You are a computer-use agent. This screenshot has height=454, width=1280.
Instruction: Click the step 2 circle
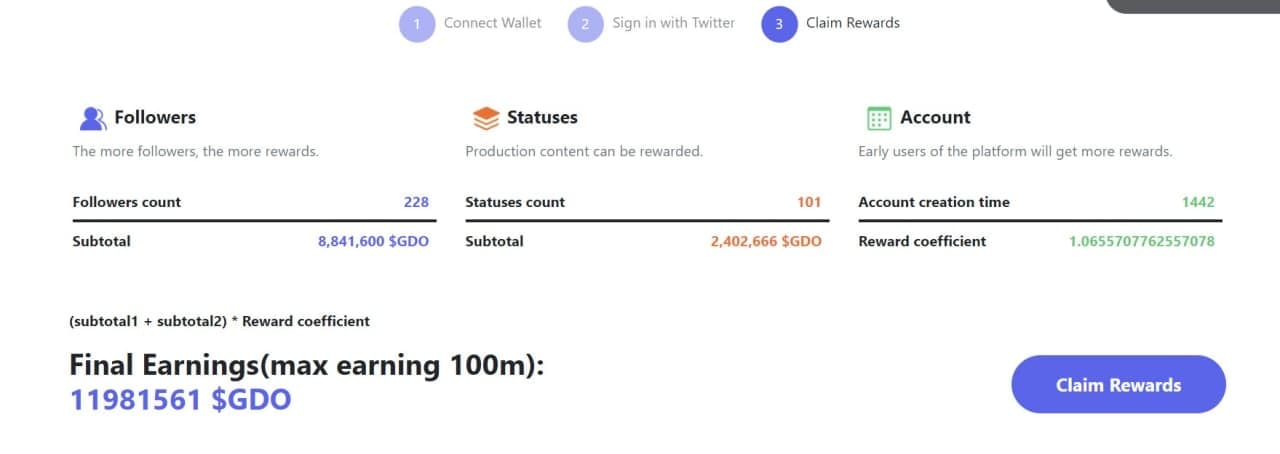(x=585, y=24)
